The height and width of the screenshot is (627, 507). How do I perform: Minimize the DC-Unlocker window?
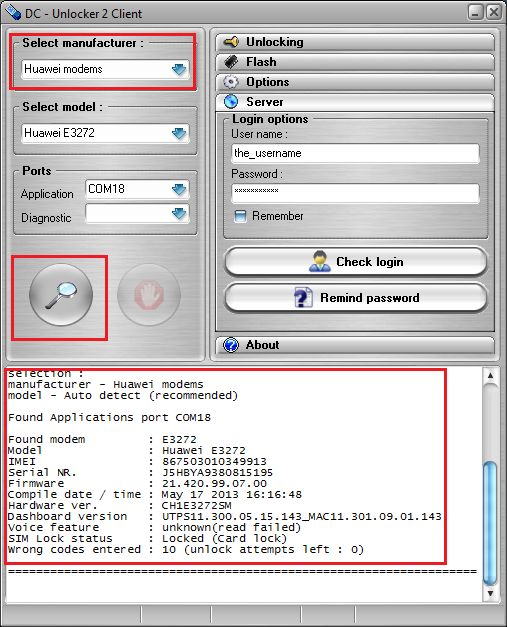476,12
